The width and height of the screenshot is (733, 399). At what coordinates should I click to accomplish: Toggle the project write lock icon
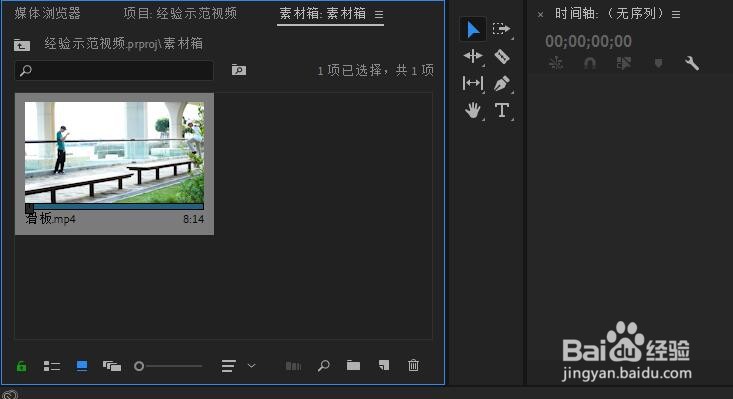coord(22,366)
